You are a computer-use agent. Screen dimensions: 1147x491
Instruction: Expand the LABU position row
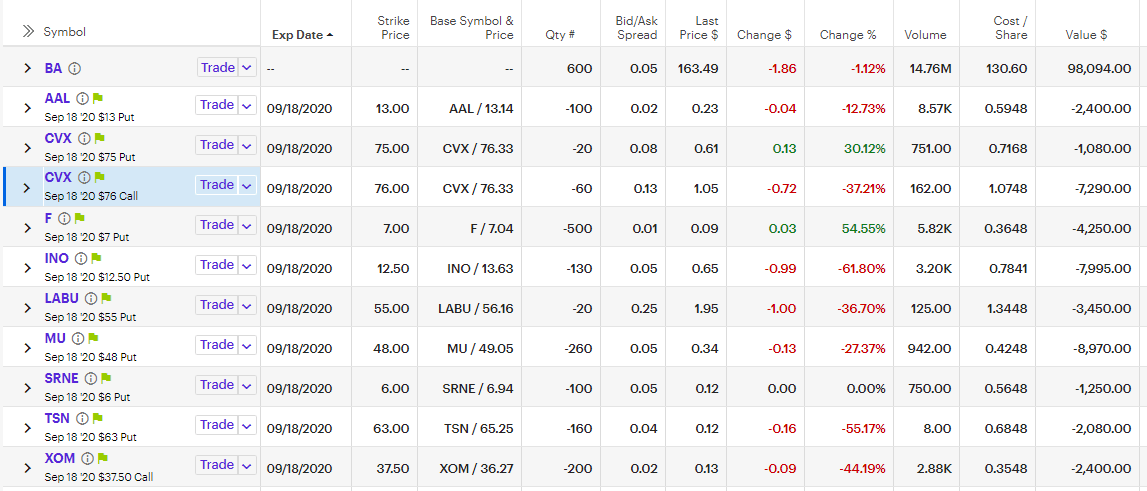(x=28, y=308)
